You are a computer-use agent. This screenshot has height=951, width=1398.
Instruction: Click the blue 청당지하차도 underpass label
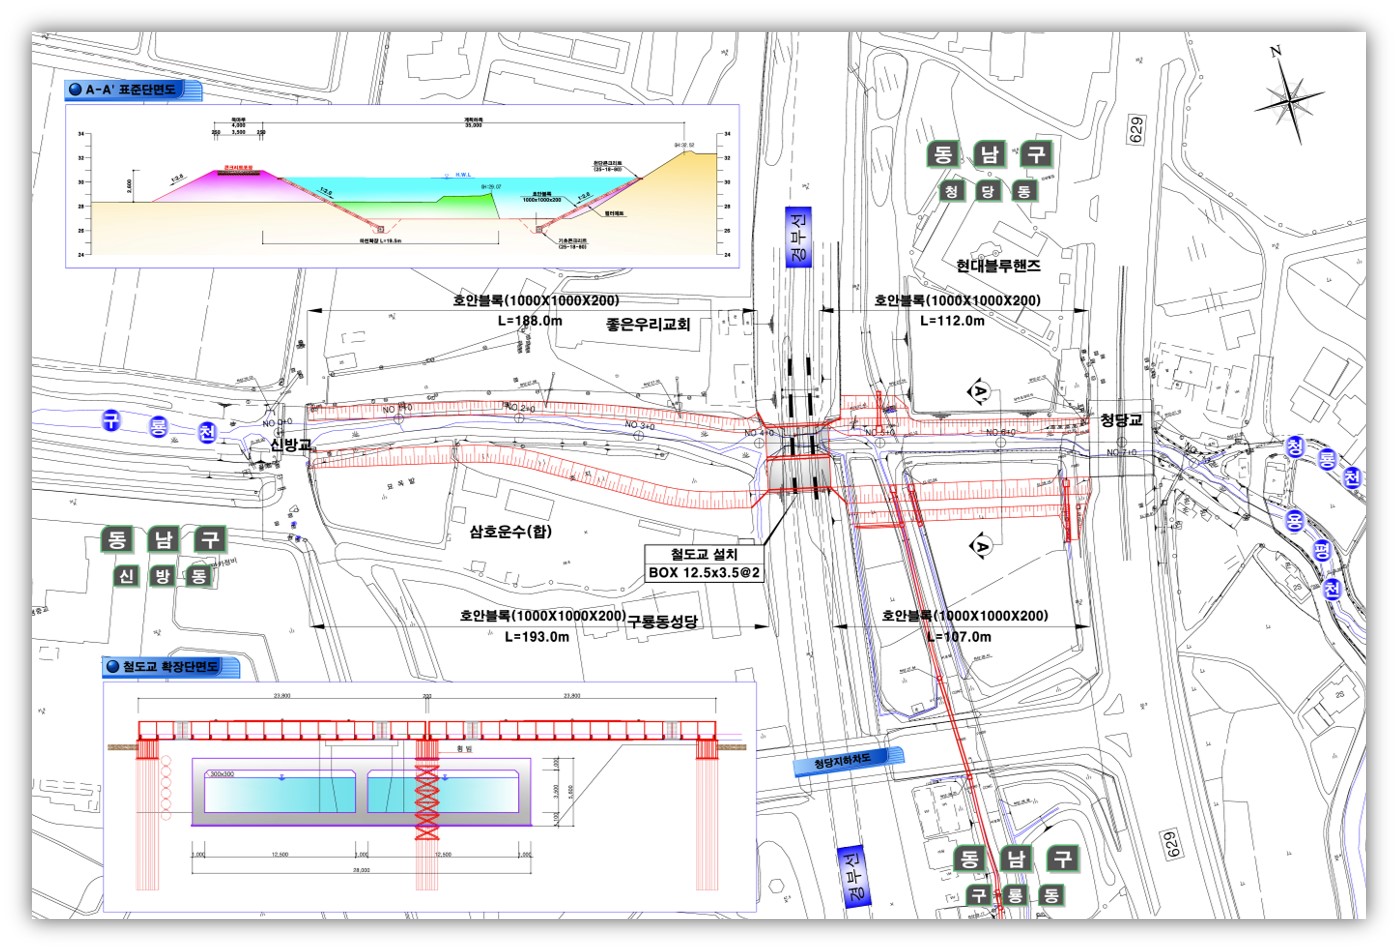(x=841, y=762)
